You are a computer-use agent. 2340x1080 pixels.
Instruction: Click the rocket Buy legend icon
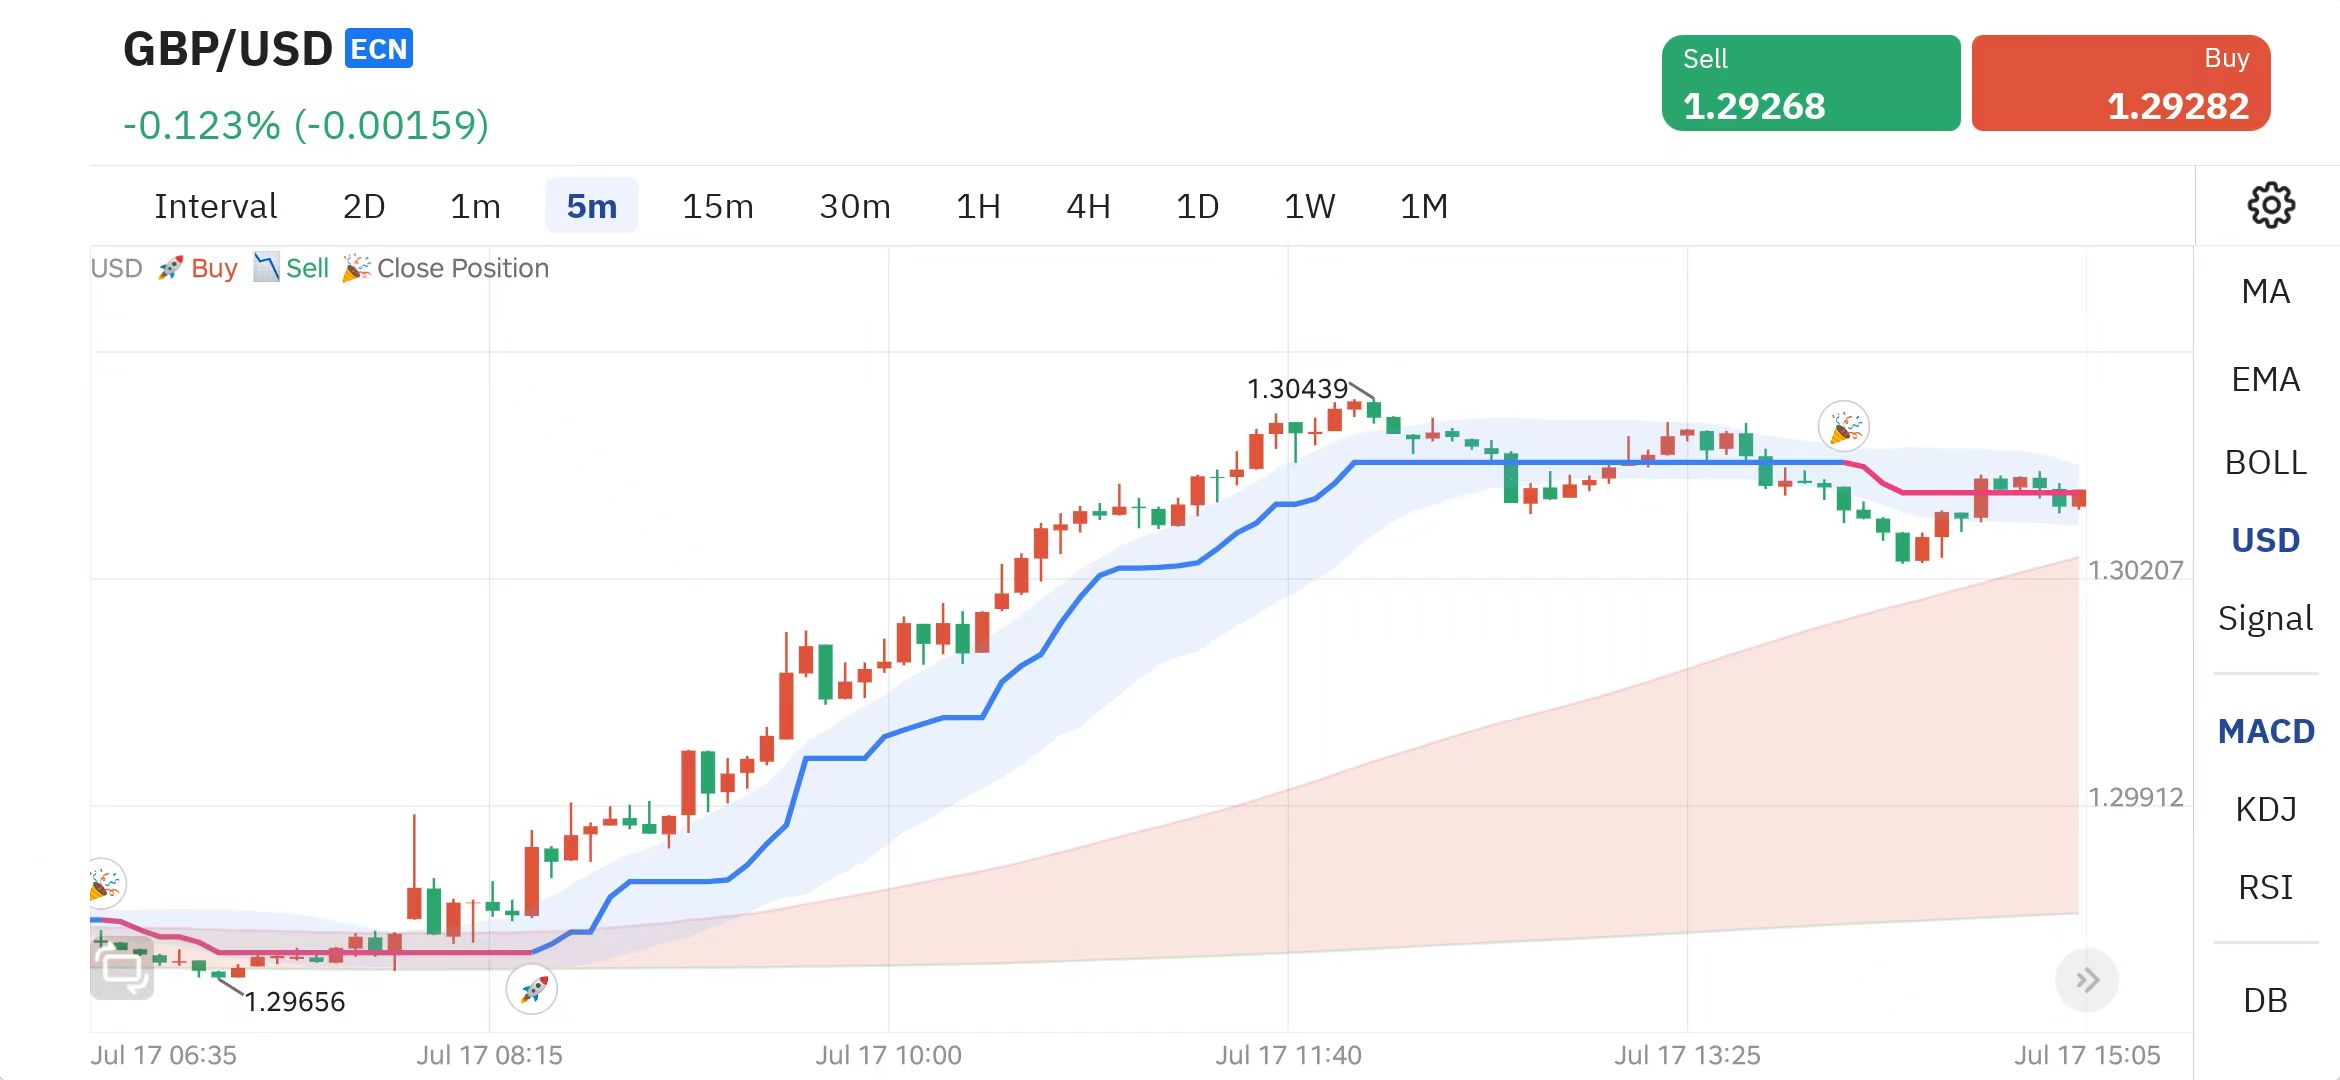[170, 268]
